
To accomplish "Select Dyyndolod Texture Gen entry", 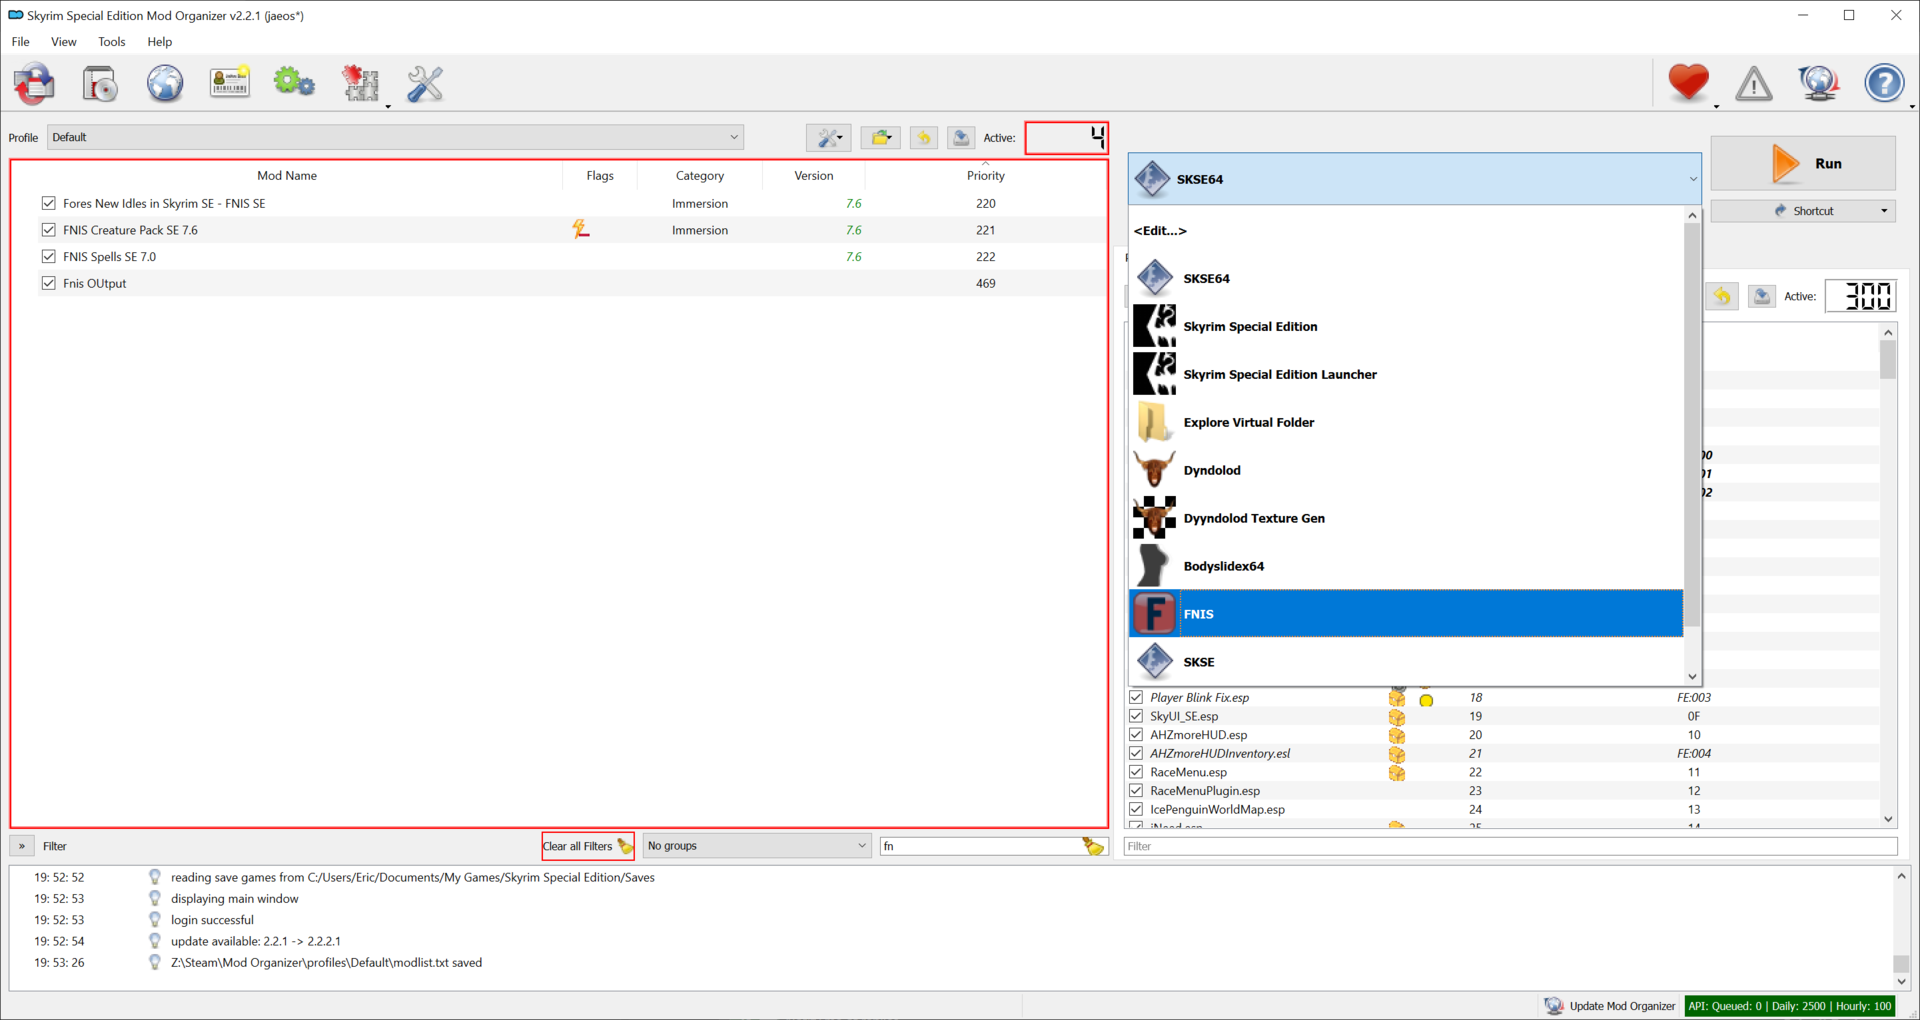I will (x=1406, y=518).
